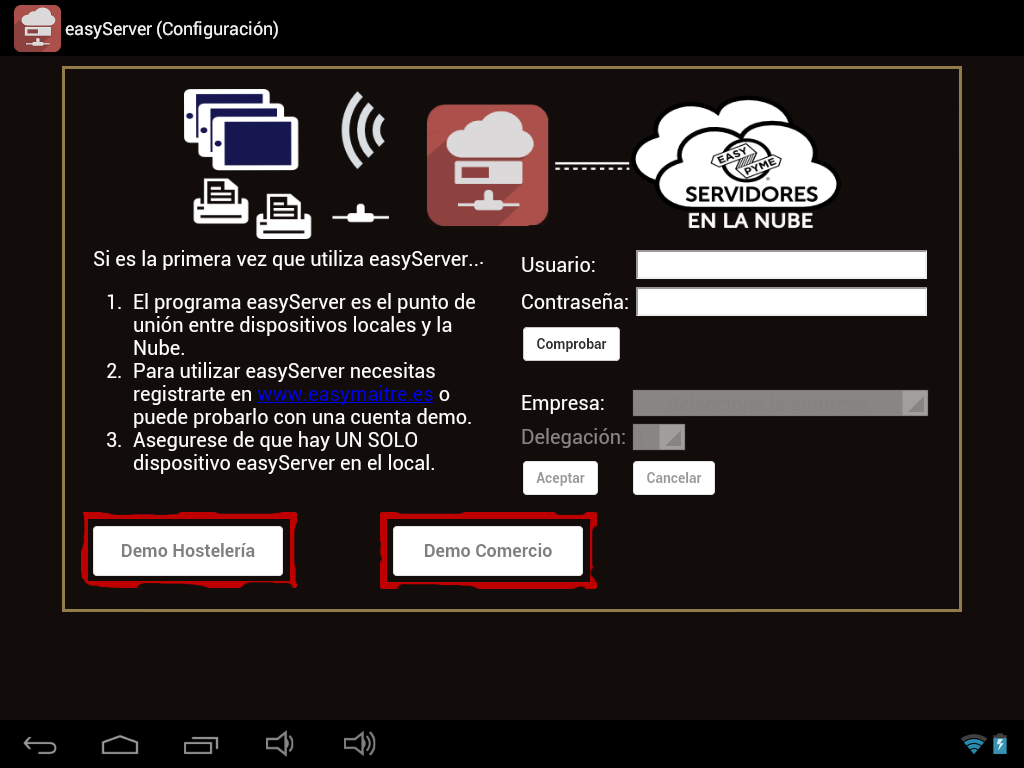Tap the stacked tablets icon
The image size is (1024, 768).
point(241,129)
